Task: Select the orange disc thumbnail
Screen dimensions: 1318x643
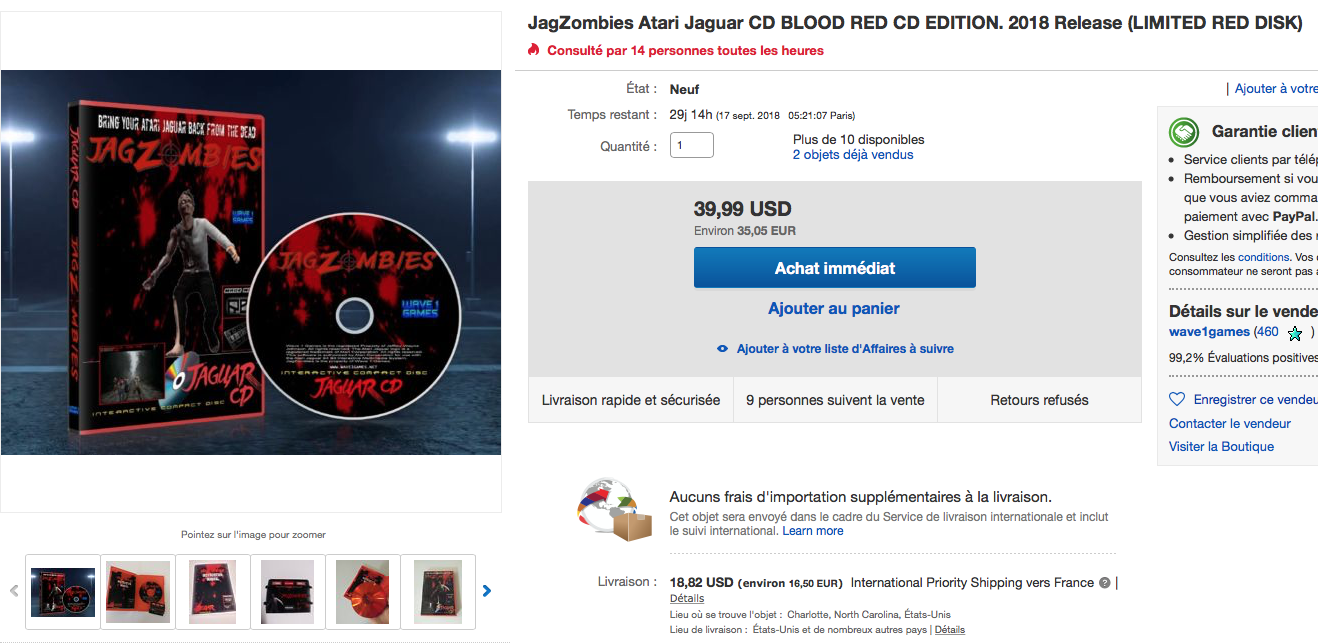Action: point(362,592)
